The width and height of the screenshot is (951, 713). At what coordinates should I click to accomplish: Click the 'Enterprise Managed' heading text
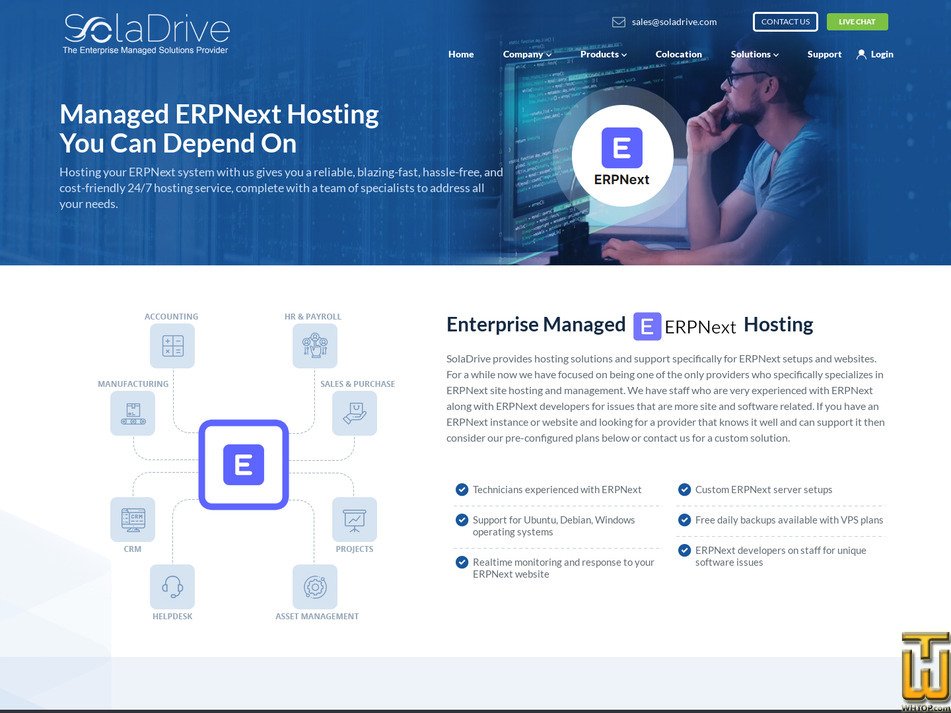pos(536,324)
